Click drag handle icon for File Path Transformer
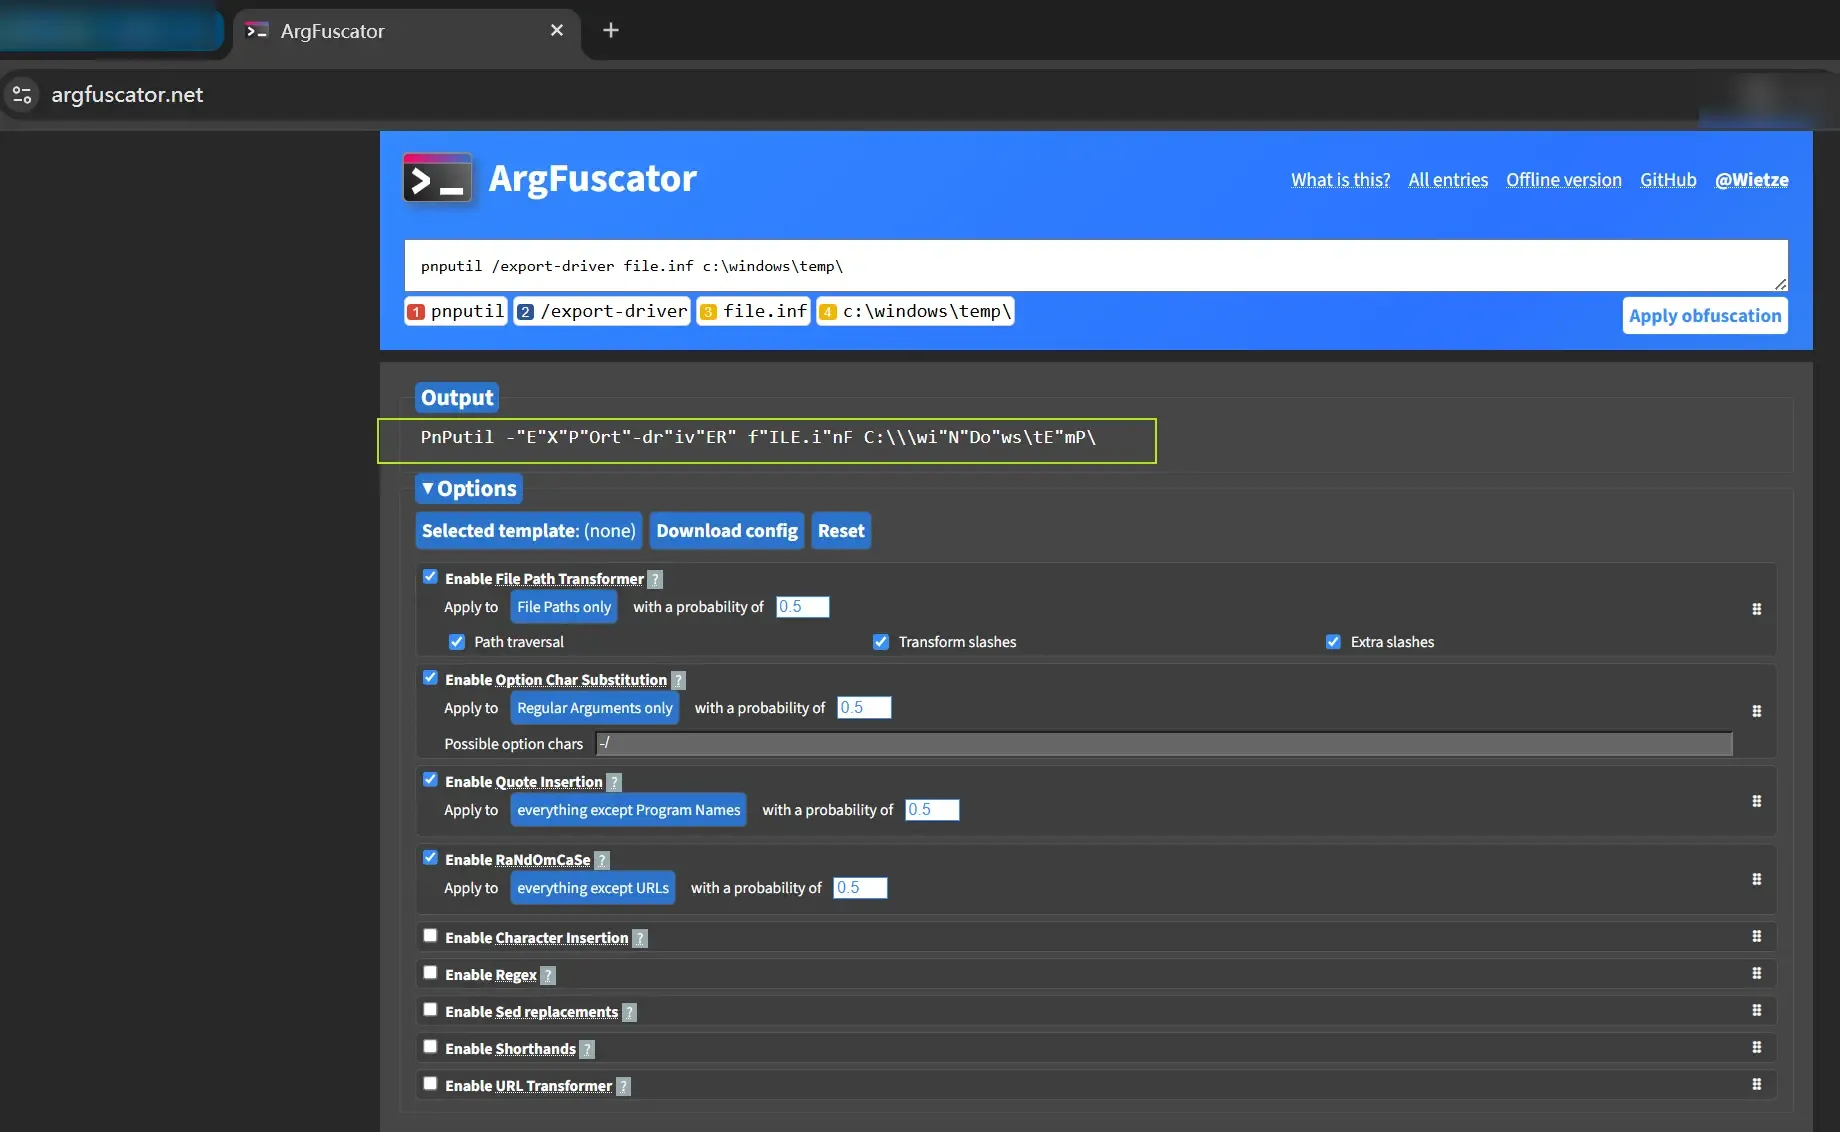Screen dimensions: 1840x1132 coord(1757,609)
